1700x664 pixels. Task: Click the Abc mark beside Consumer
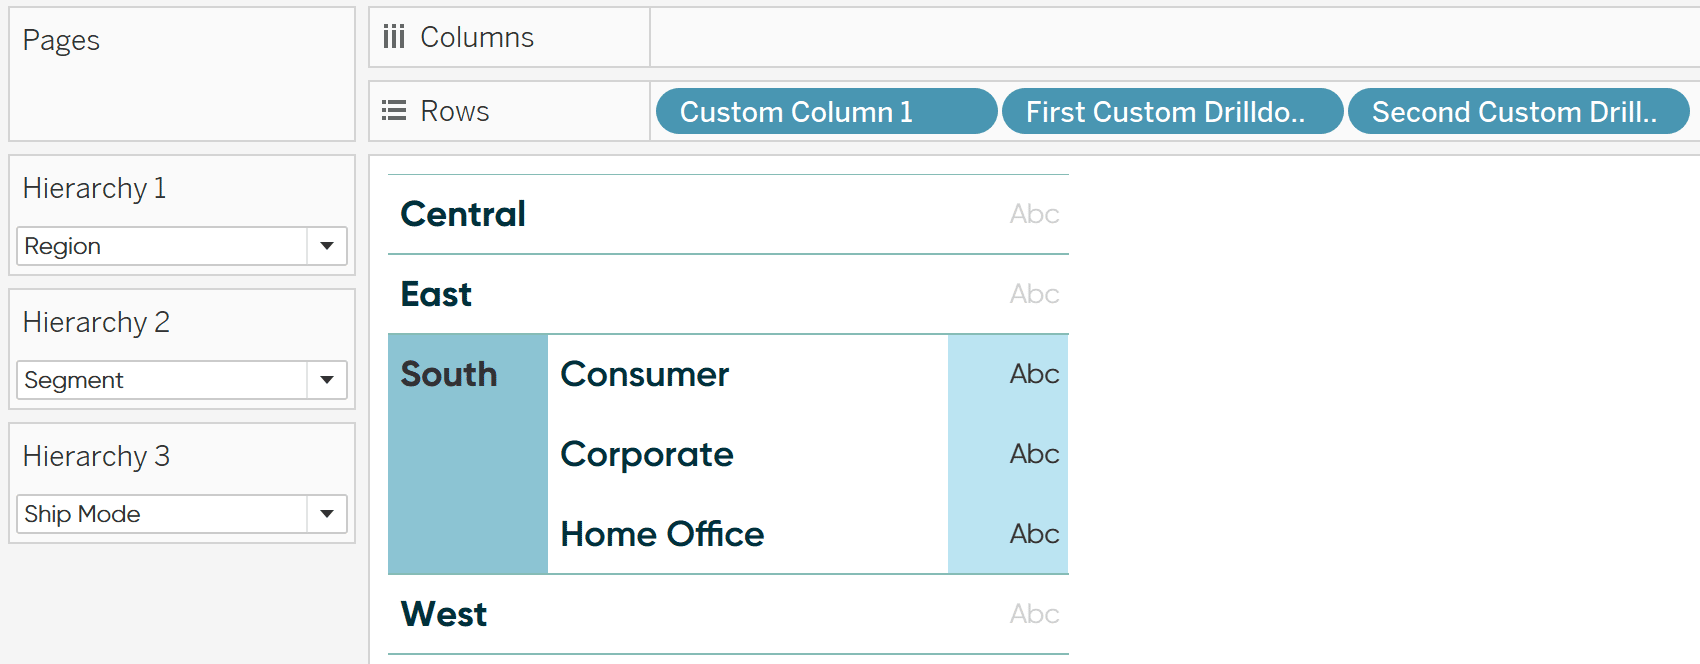point(1034,374)
